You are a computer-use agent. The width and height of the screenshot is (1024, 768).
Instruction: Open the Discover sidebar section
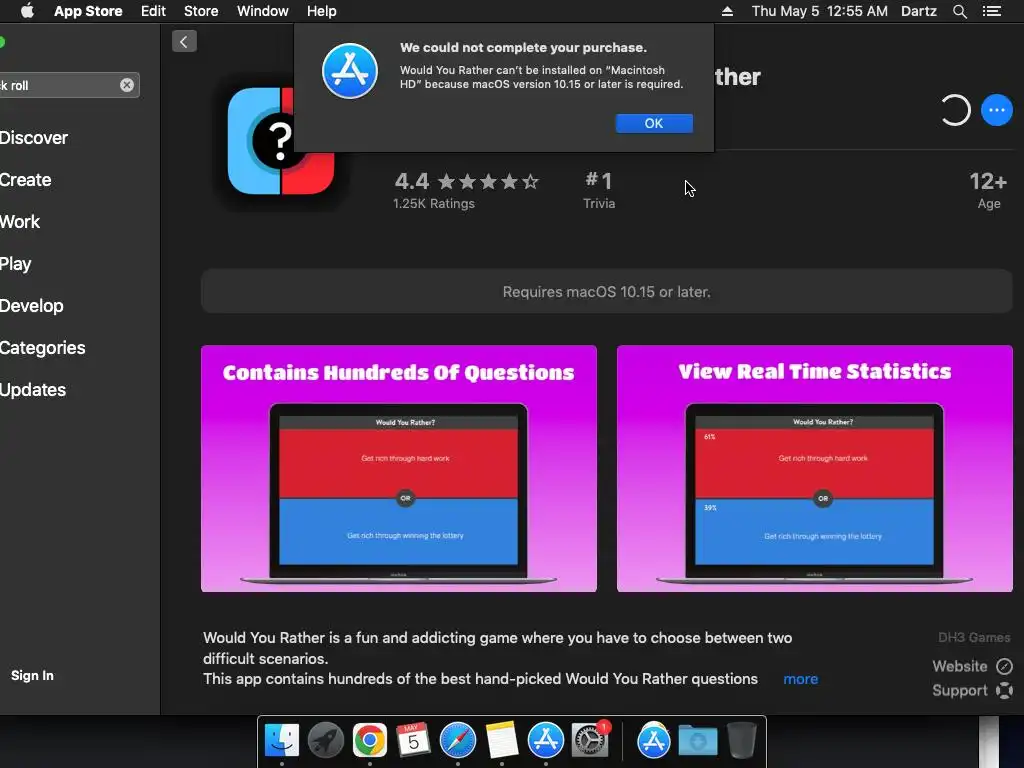(34, 138)
